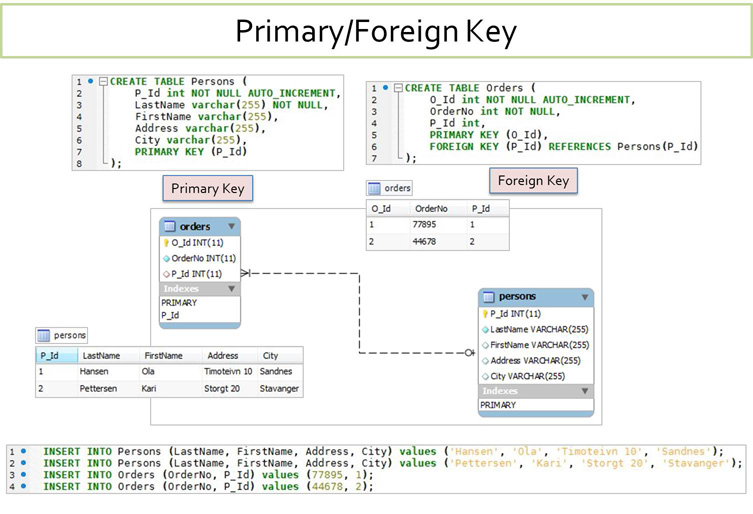The height and width of the screenshot is (514, 753).
Task: Click the table icon in the orders entity header
Action: pos(169,227)
